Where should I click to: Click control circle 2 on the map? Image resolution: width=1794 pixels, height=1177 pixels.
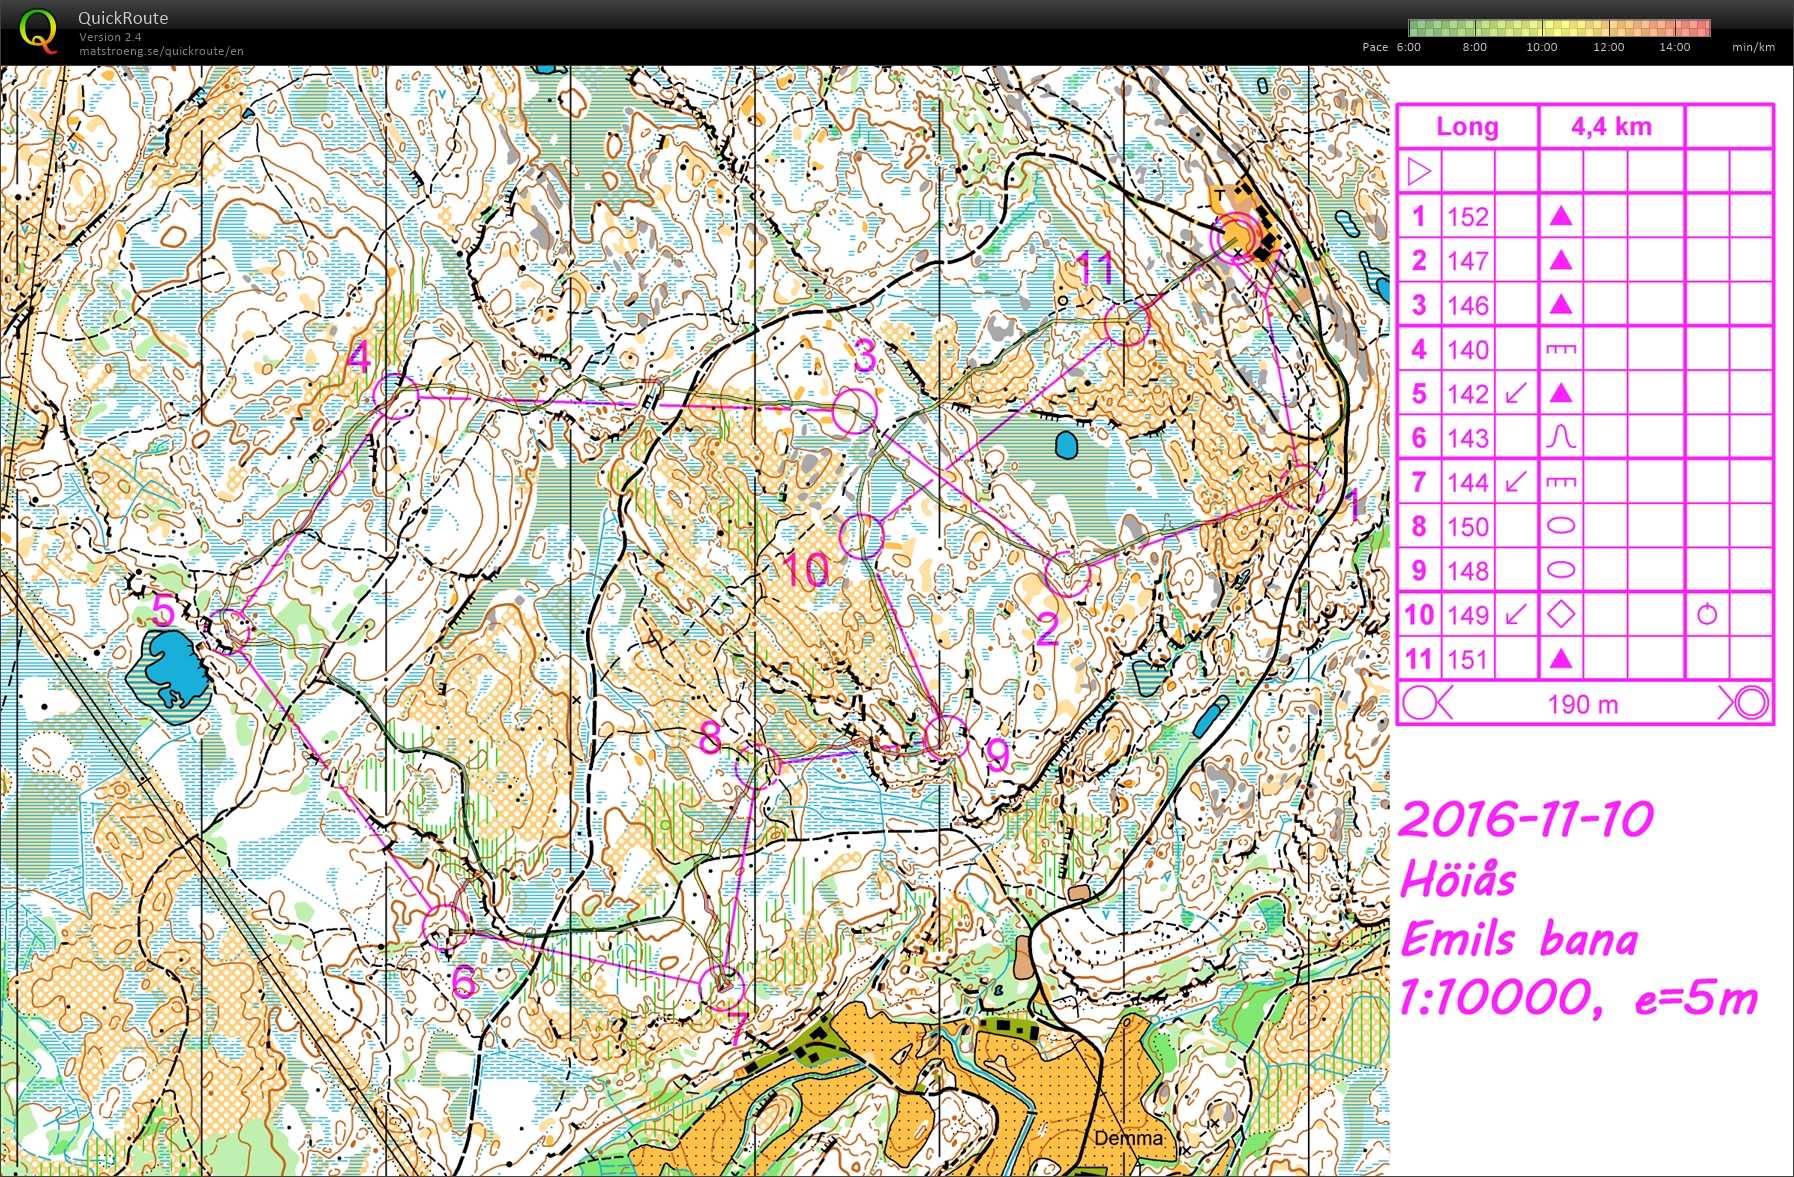[x=1067, y=574]
